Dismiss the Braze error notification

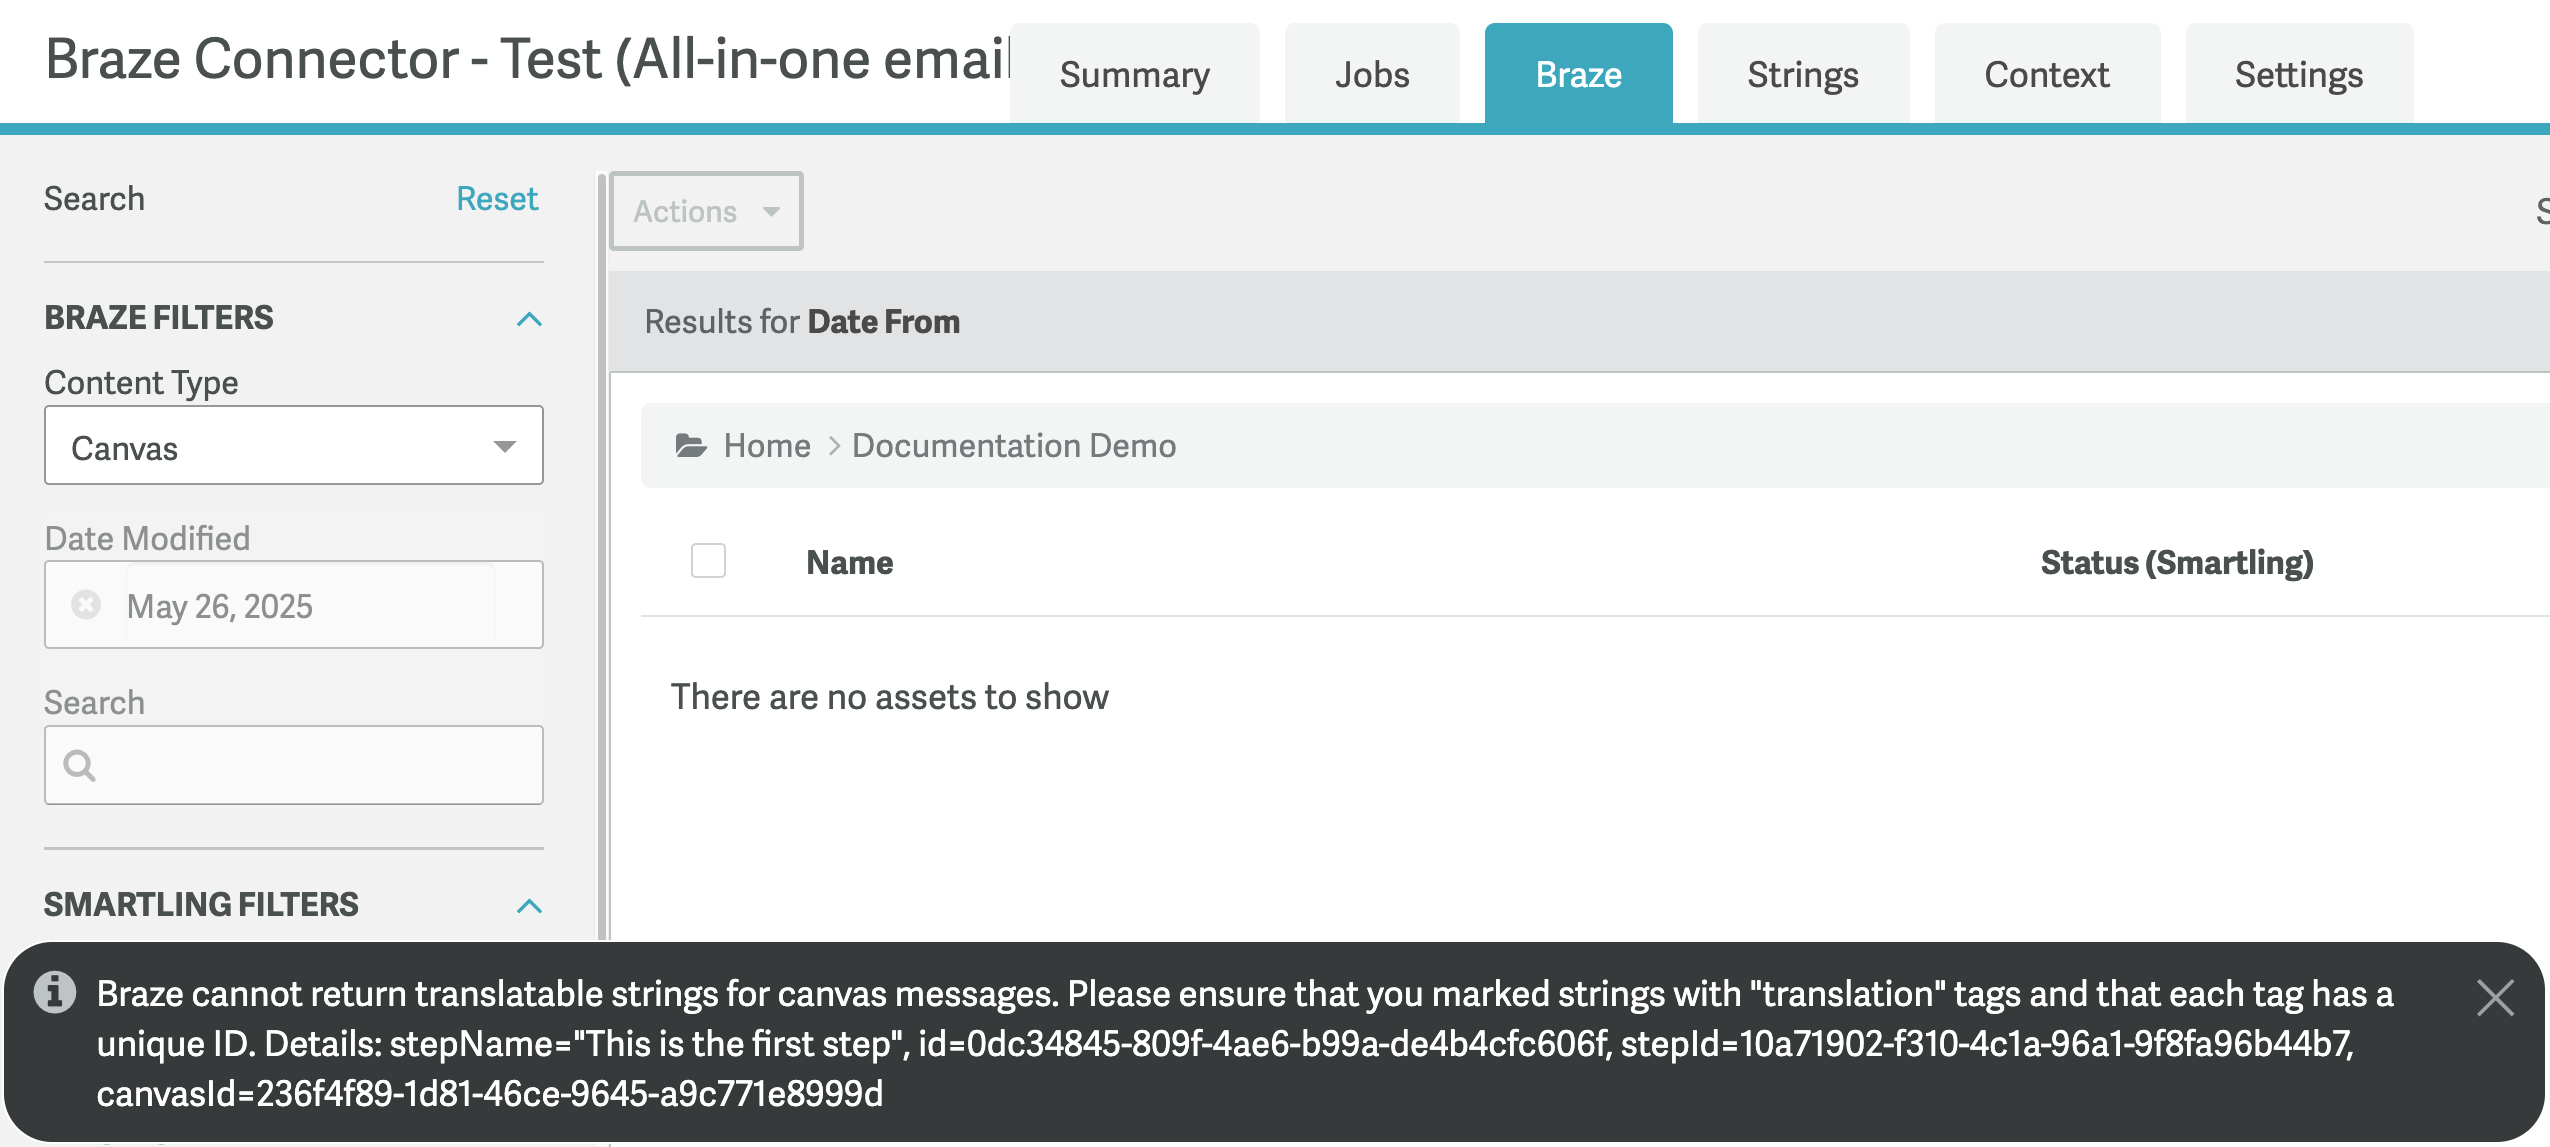click(2495, 997)
